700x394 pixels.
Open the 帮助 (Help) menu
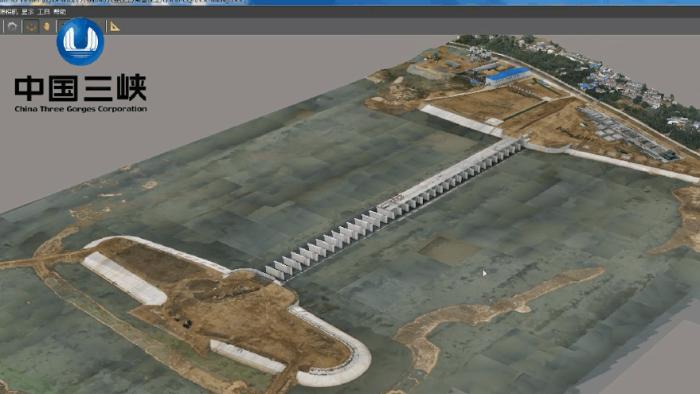(x=60, y=12)
